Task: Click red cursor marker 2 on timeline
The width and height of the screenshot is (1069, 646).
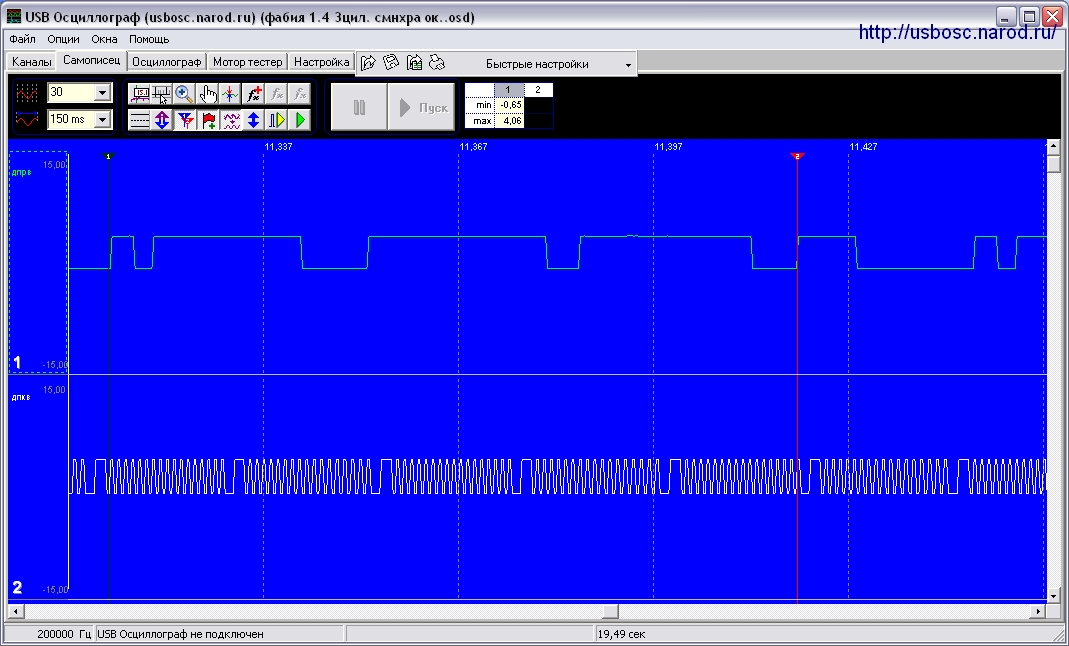Action: (797, 157)
